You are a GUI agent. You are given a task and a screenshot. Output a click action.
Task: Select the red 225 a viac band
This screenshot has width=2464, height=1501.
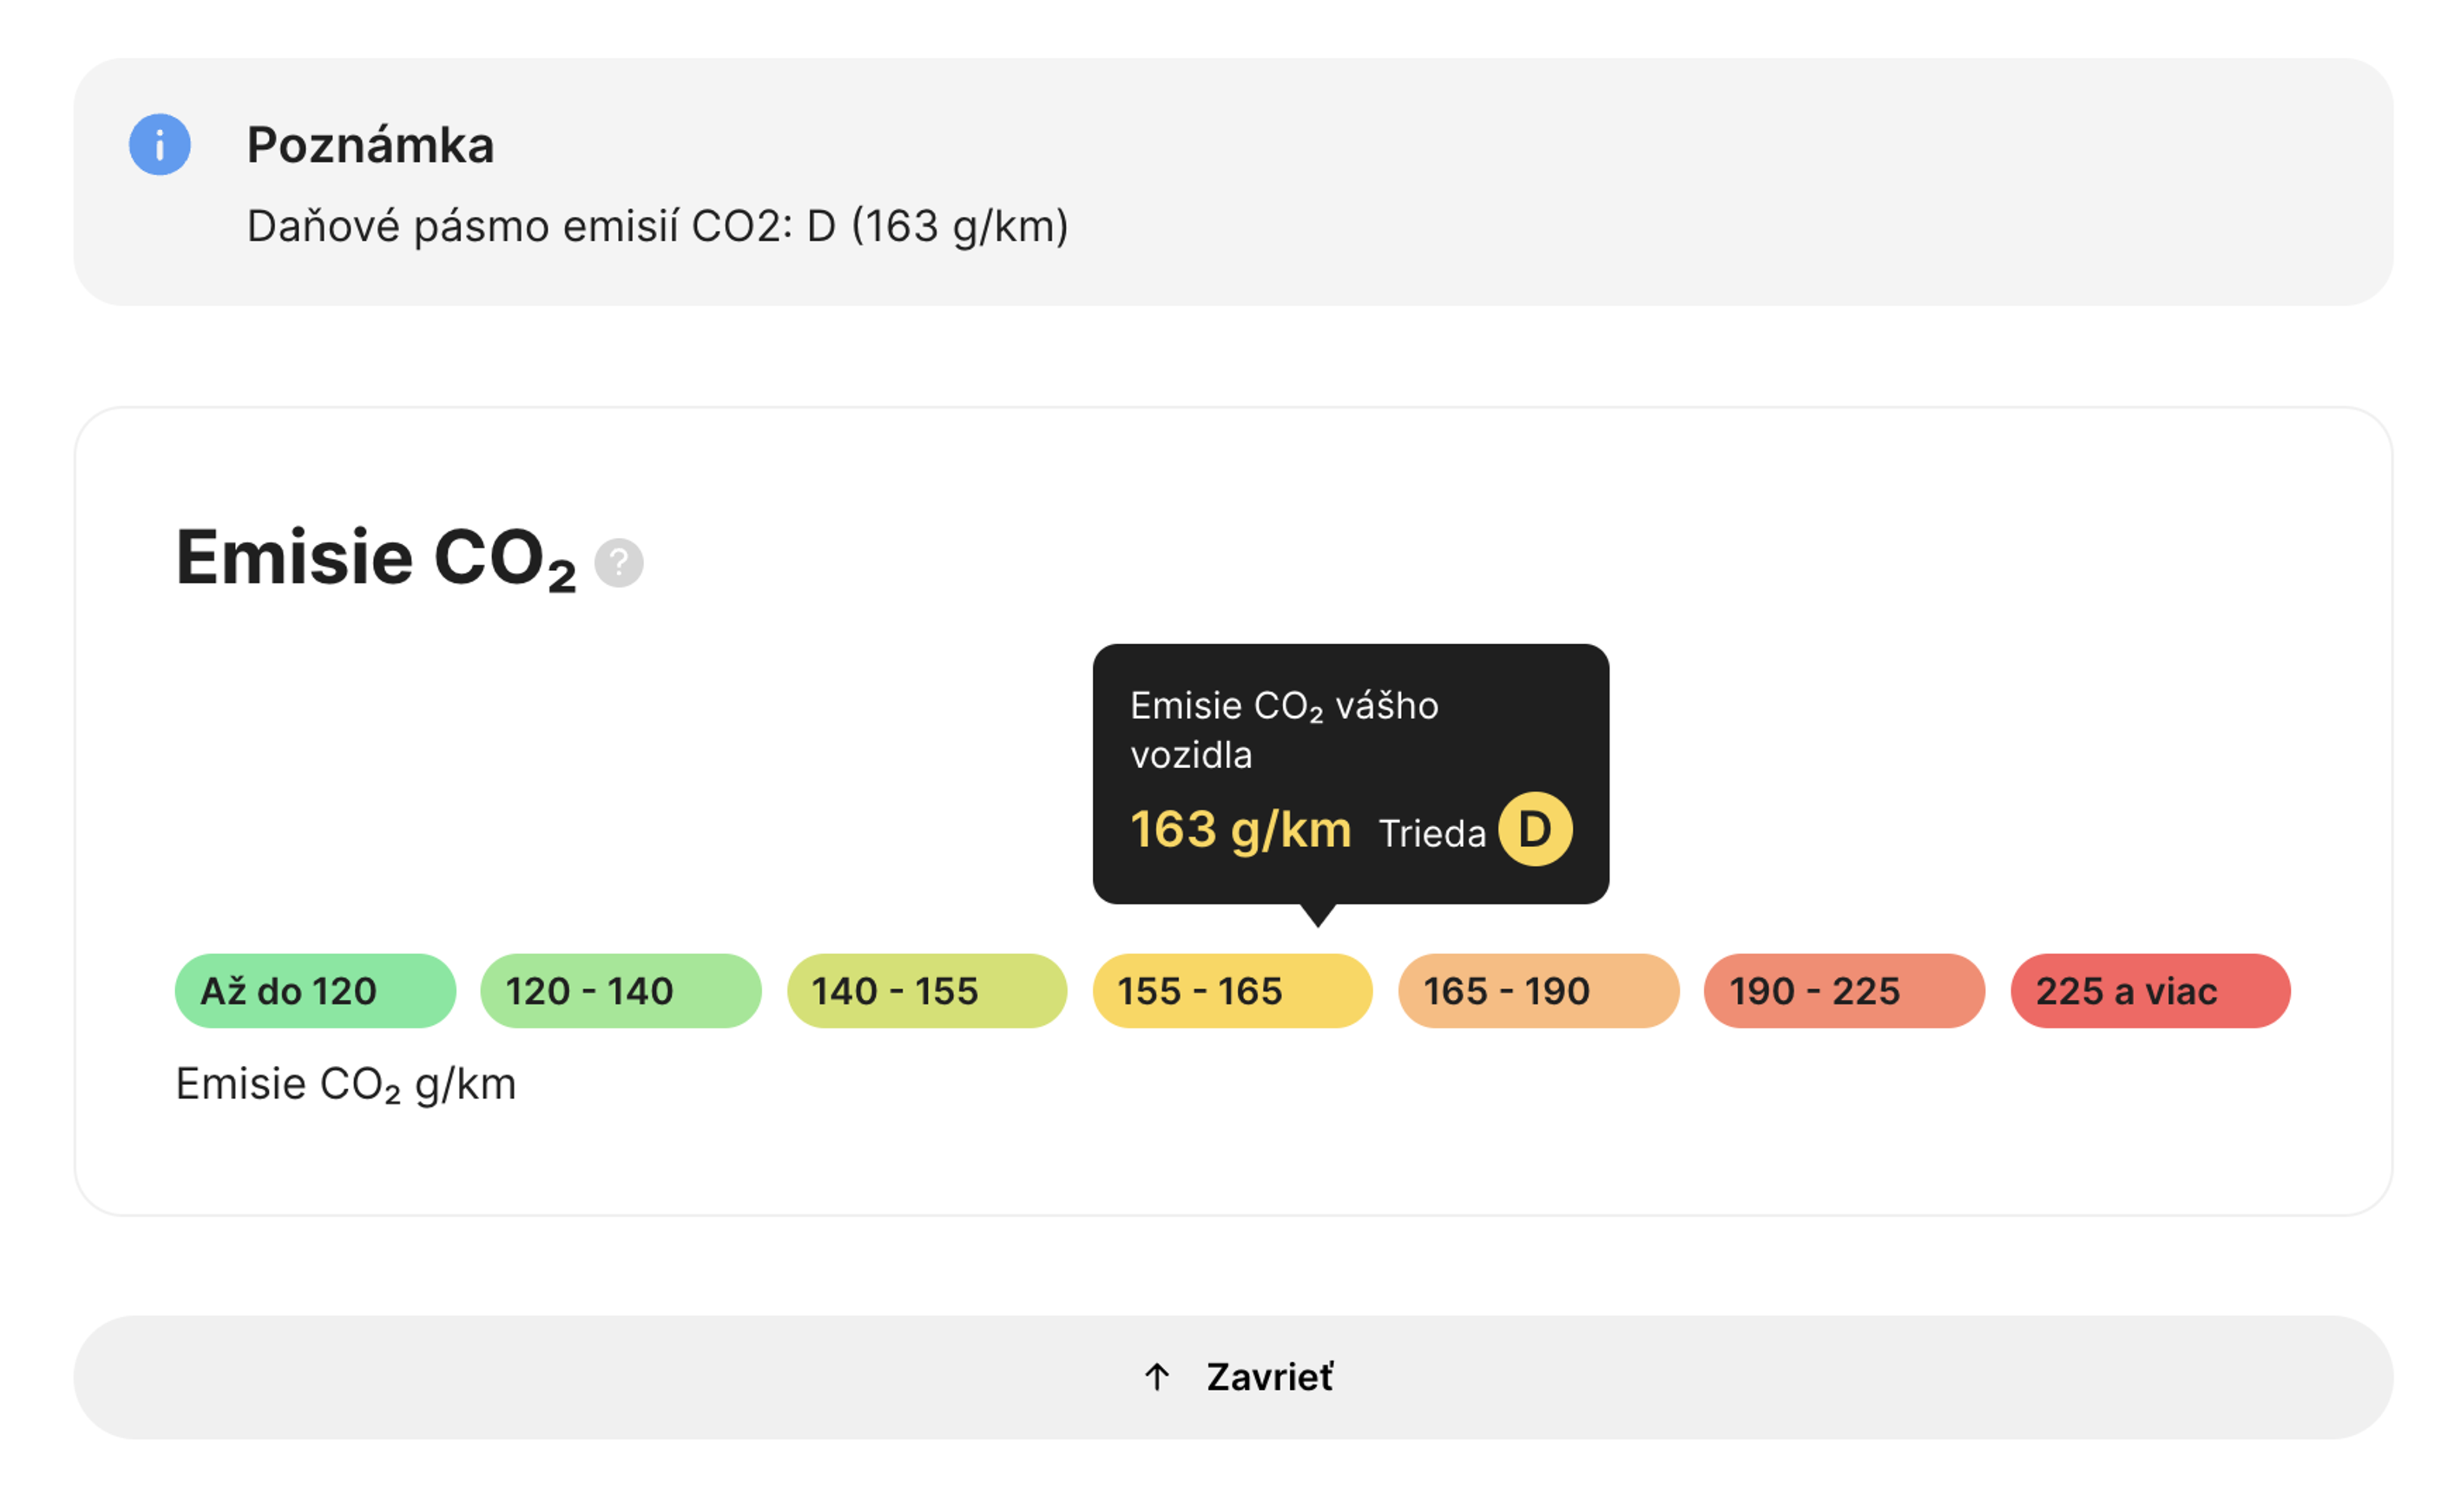click(2151, 991)
